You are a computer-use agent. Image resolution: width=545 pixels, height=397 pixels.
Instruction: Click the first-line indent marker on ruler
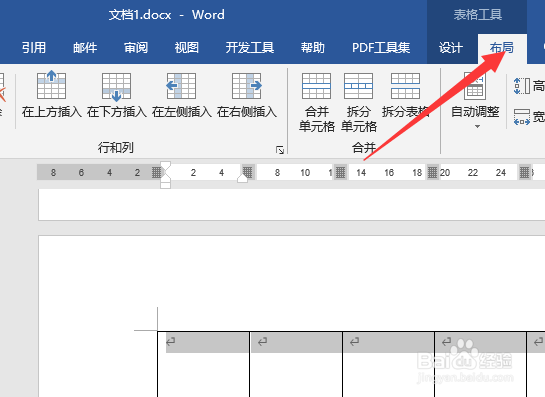[x=165, y=166]
